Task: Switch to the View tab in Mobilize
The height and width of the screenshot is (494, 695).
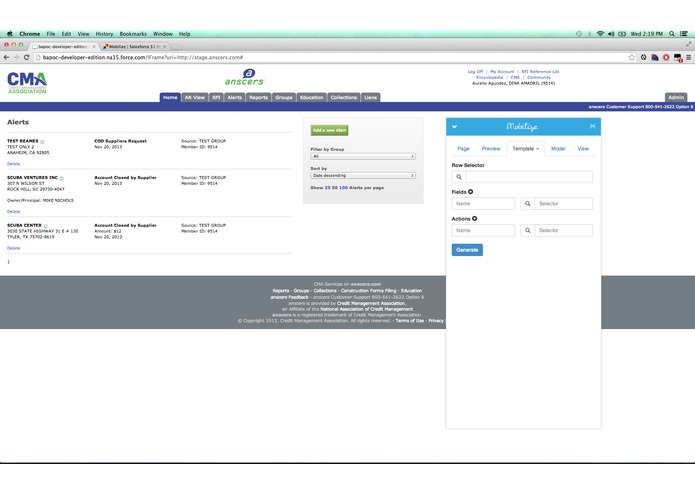Action: [x=583, y=149]
